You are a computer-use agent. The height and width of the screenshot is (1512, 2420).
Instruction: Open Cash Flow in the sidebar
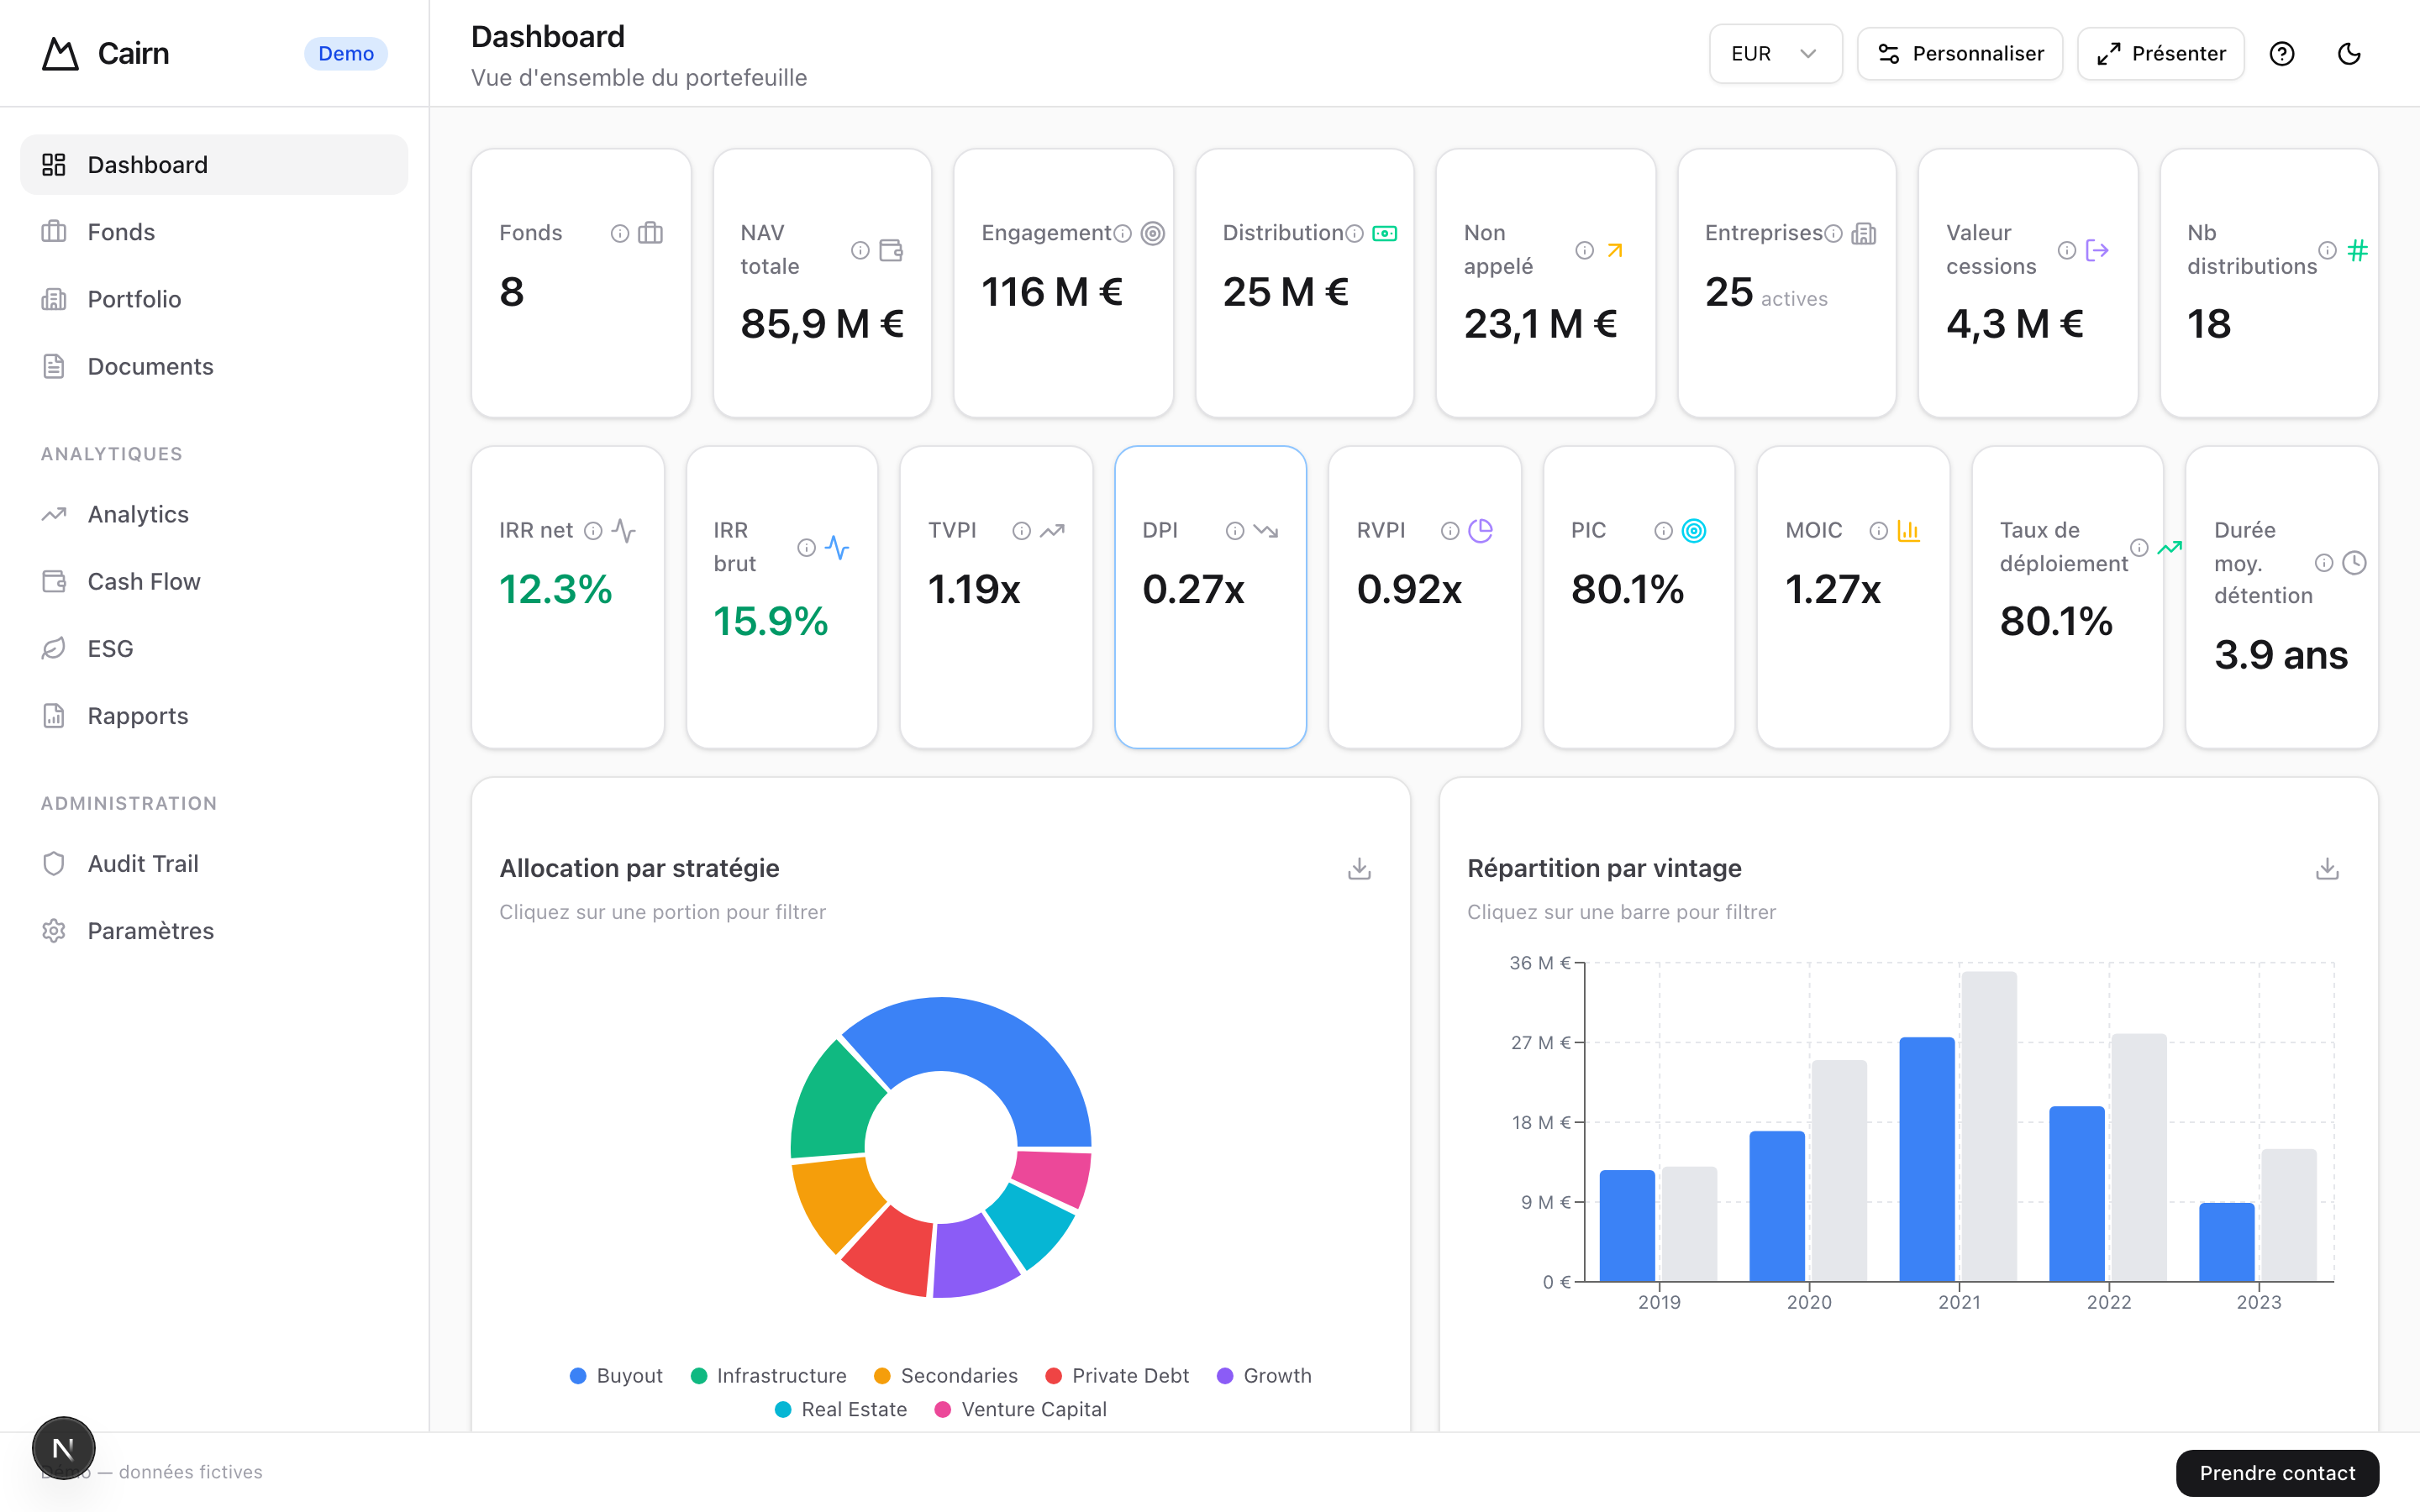(143, 581)
